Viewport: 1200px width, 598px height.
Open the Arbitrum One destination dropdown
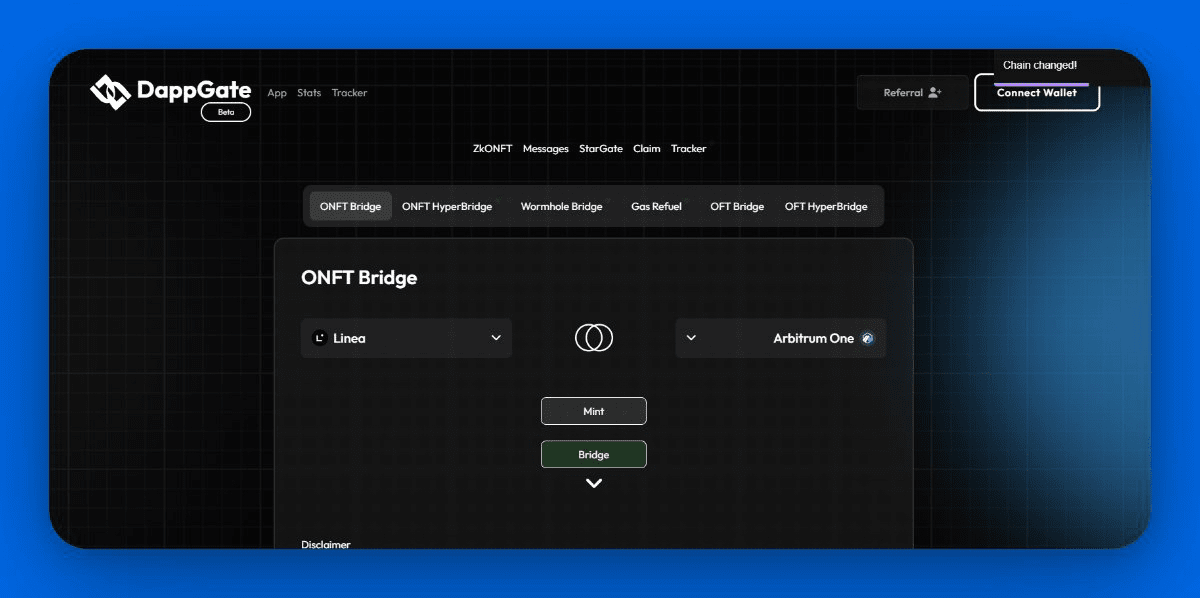[781, 338]
